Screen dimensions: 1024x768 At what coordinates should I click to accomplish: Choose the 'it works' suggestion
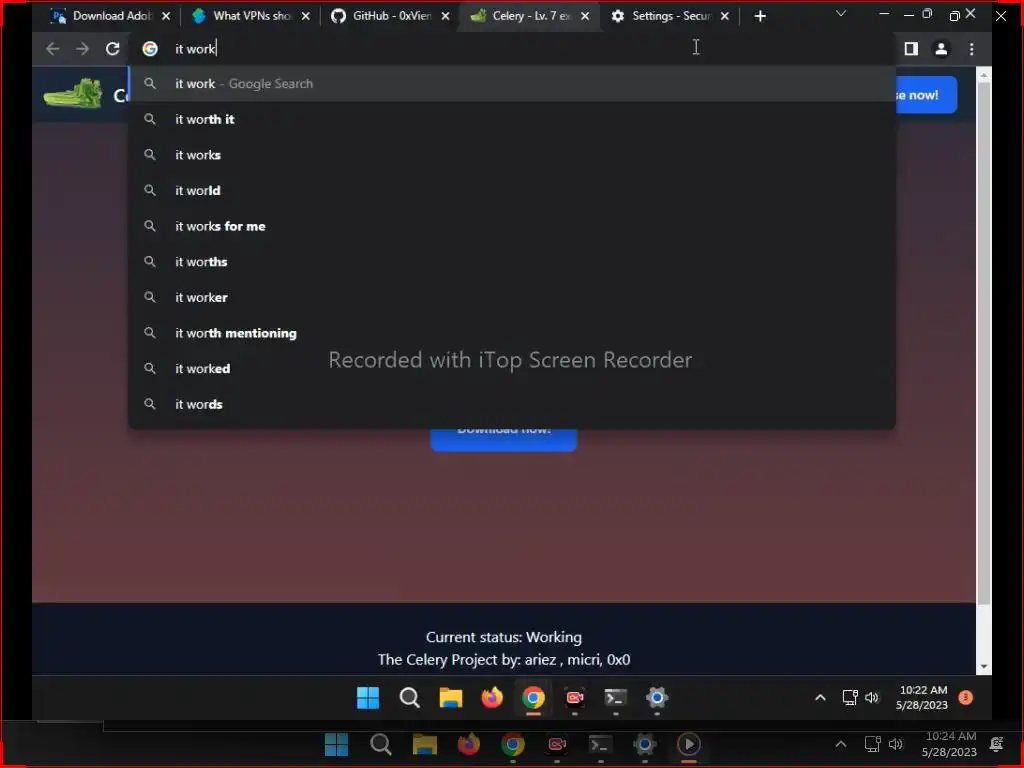(x=512, y=155)
